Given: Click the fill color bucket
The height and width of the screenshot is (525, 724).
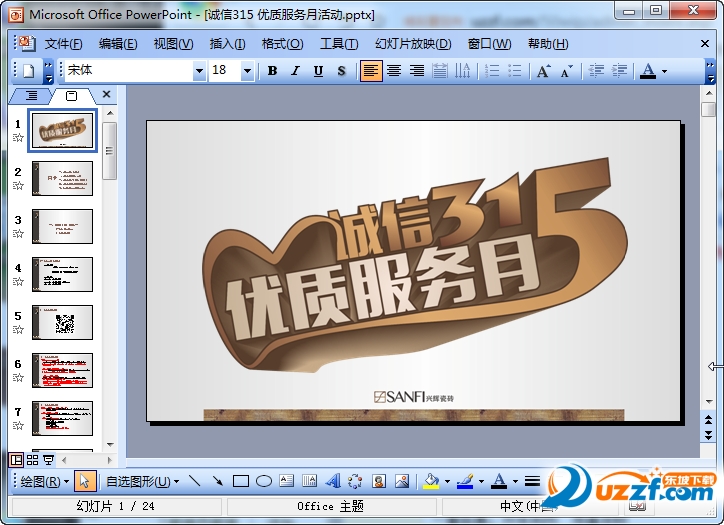Looking at the screenshot, I should tap(430, 481).
